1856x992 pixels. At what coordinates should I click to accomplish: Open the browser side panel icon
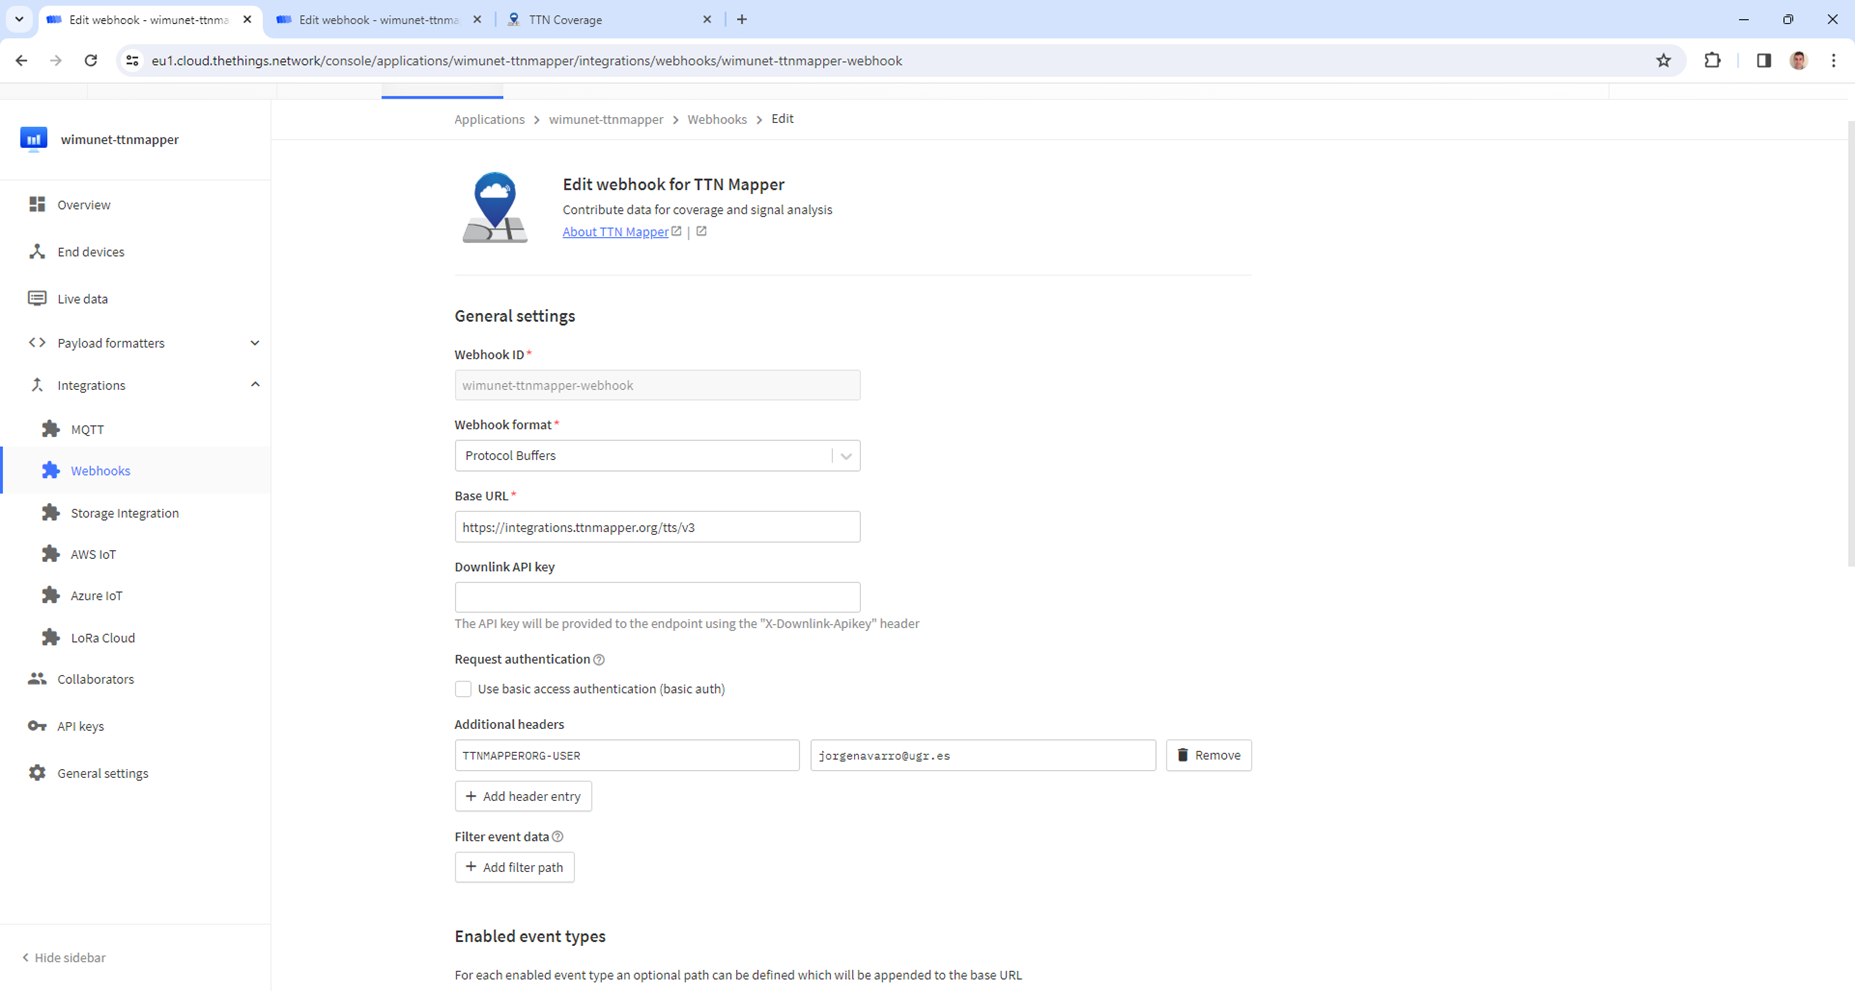pos(1764,61)
